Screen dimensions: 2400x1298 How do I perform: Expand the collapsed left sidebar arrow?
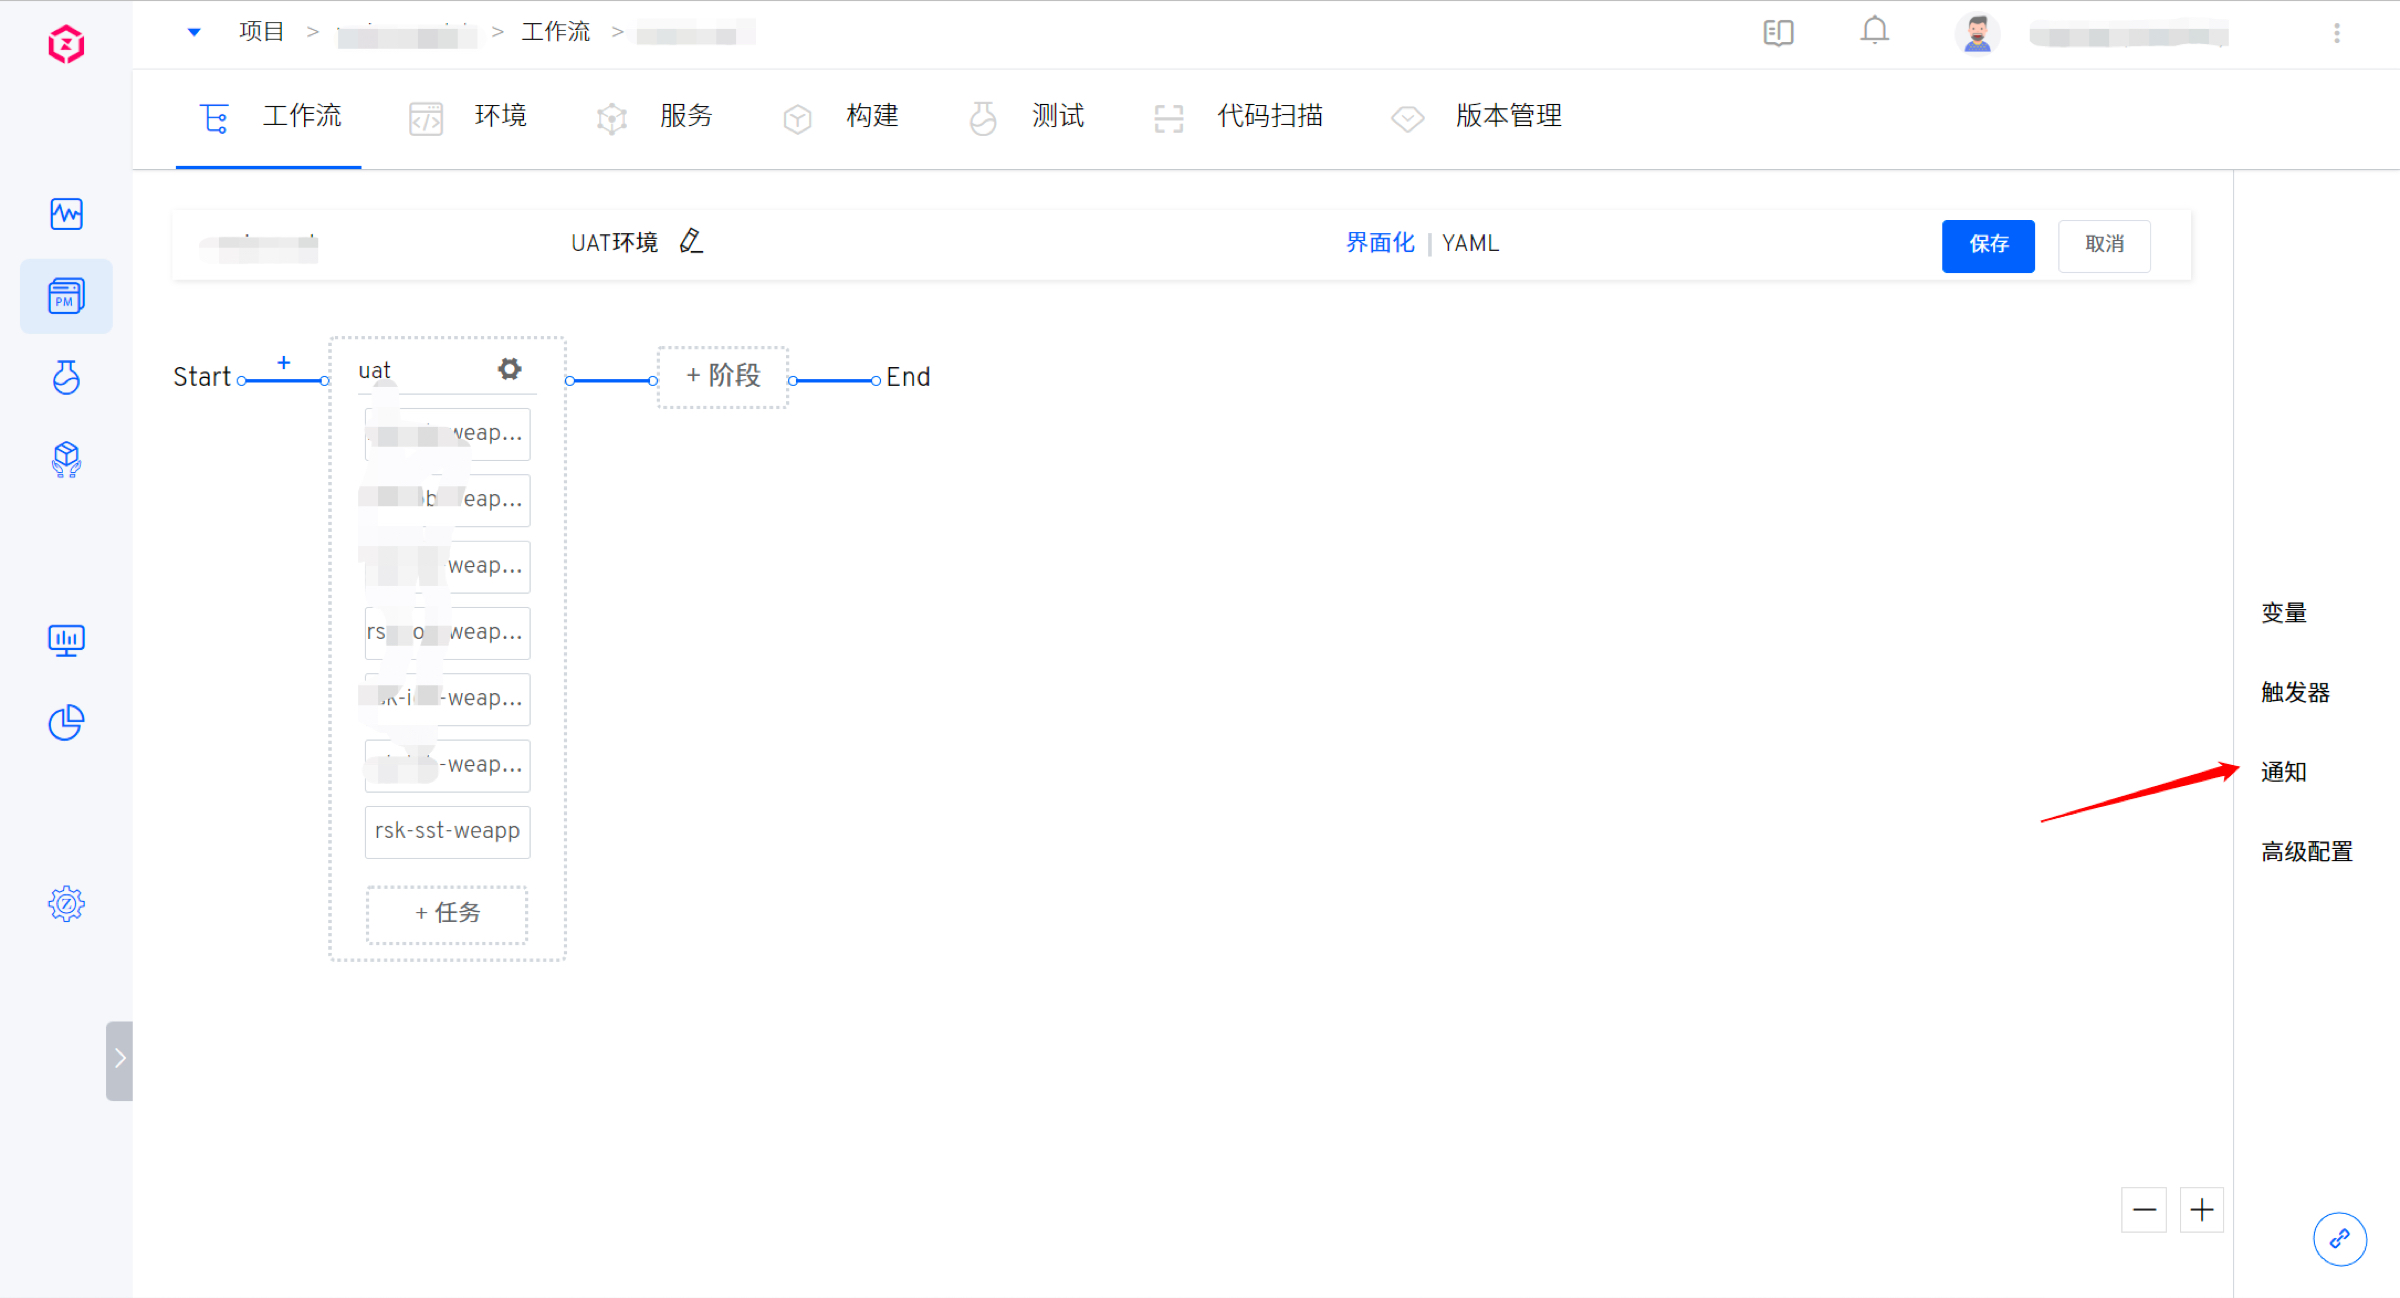tap(119, 1059)
